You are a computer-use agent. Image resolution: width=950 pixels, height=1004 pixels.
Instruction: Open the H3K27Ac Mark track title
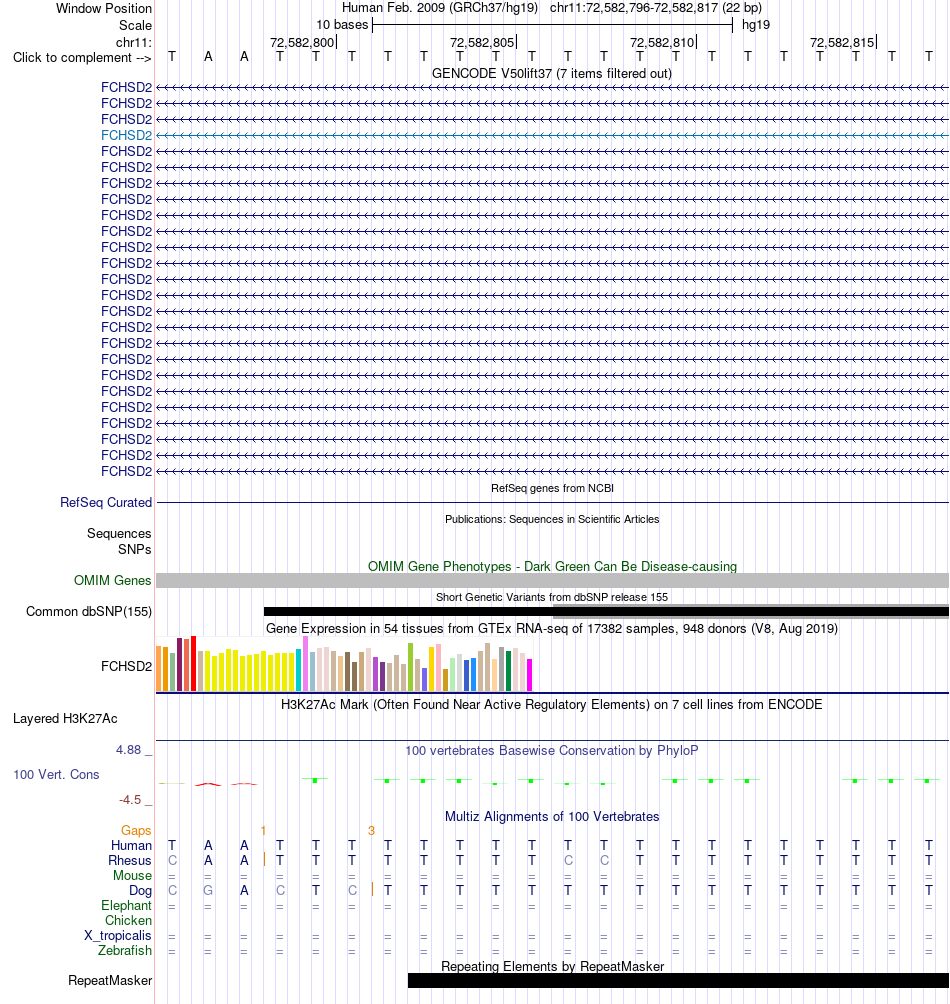552,705
